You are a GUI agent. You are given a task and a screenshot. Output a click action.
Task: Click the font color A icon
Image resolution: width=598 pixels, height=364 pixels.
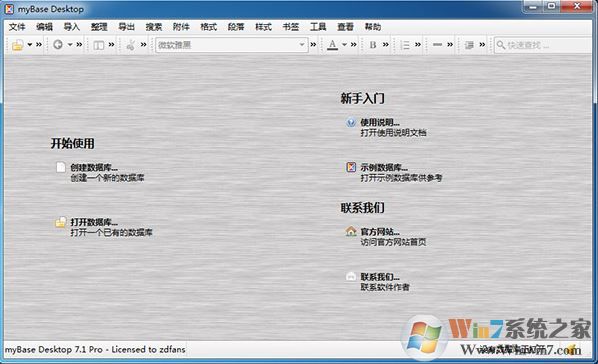[x=333, y=45]
